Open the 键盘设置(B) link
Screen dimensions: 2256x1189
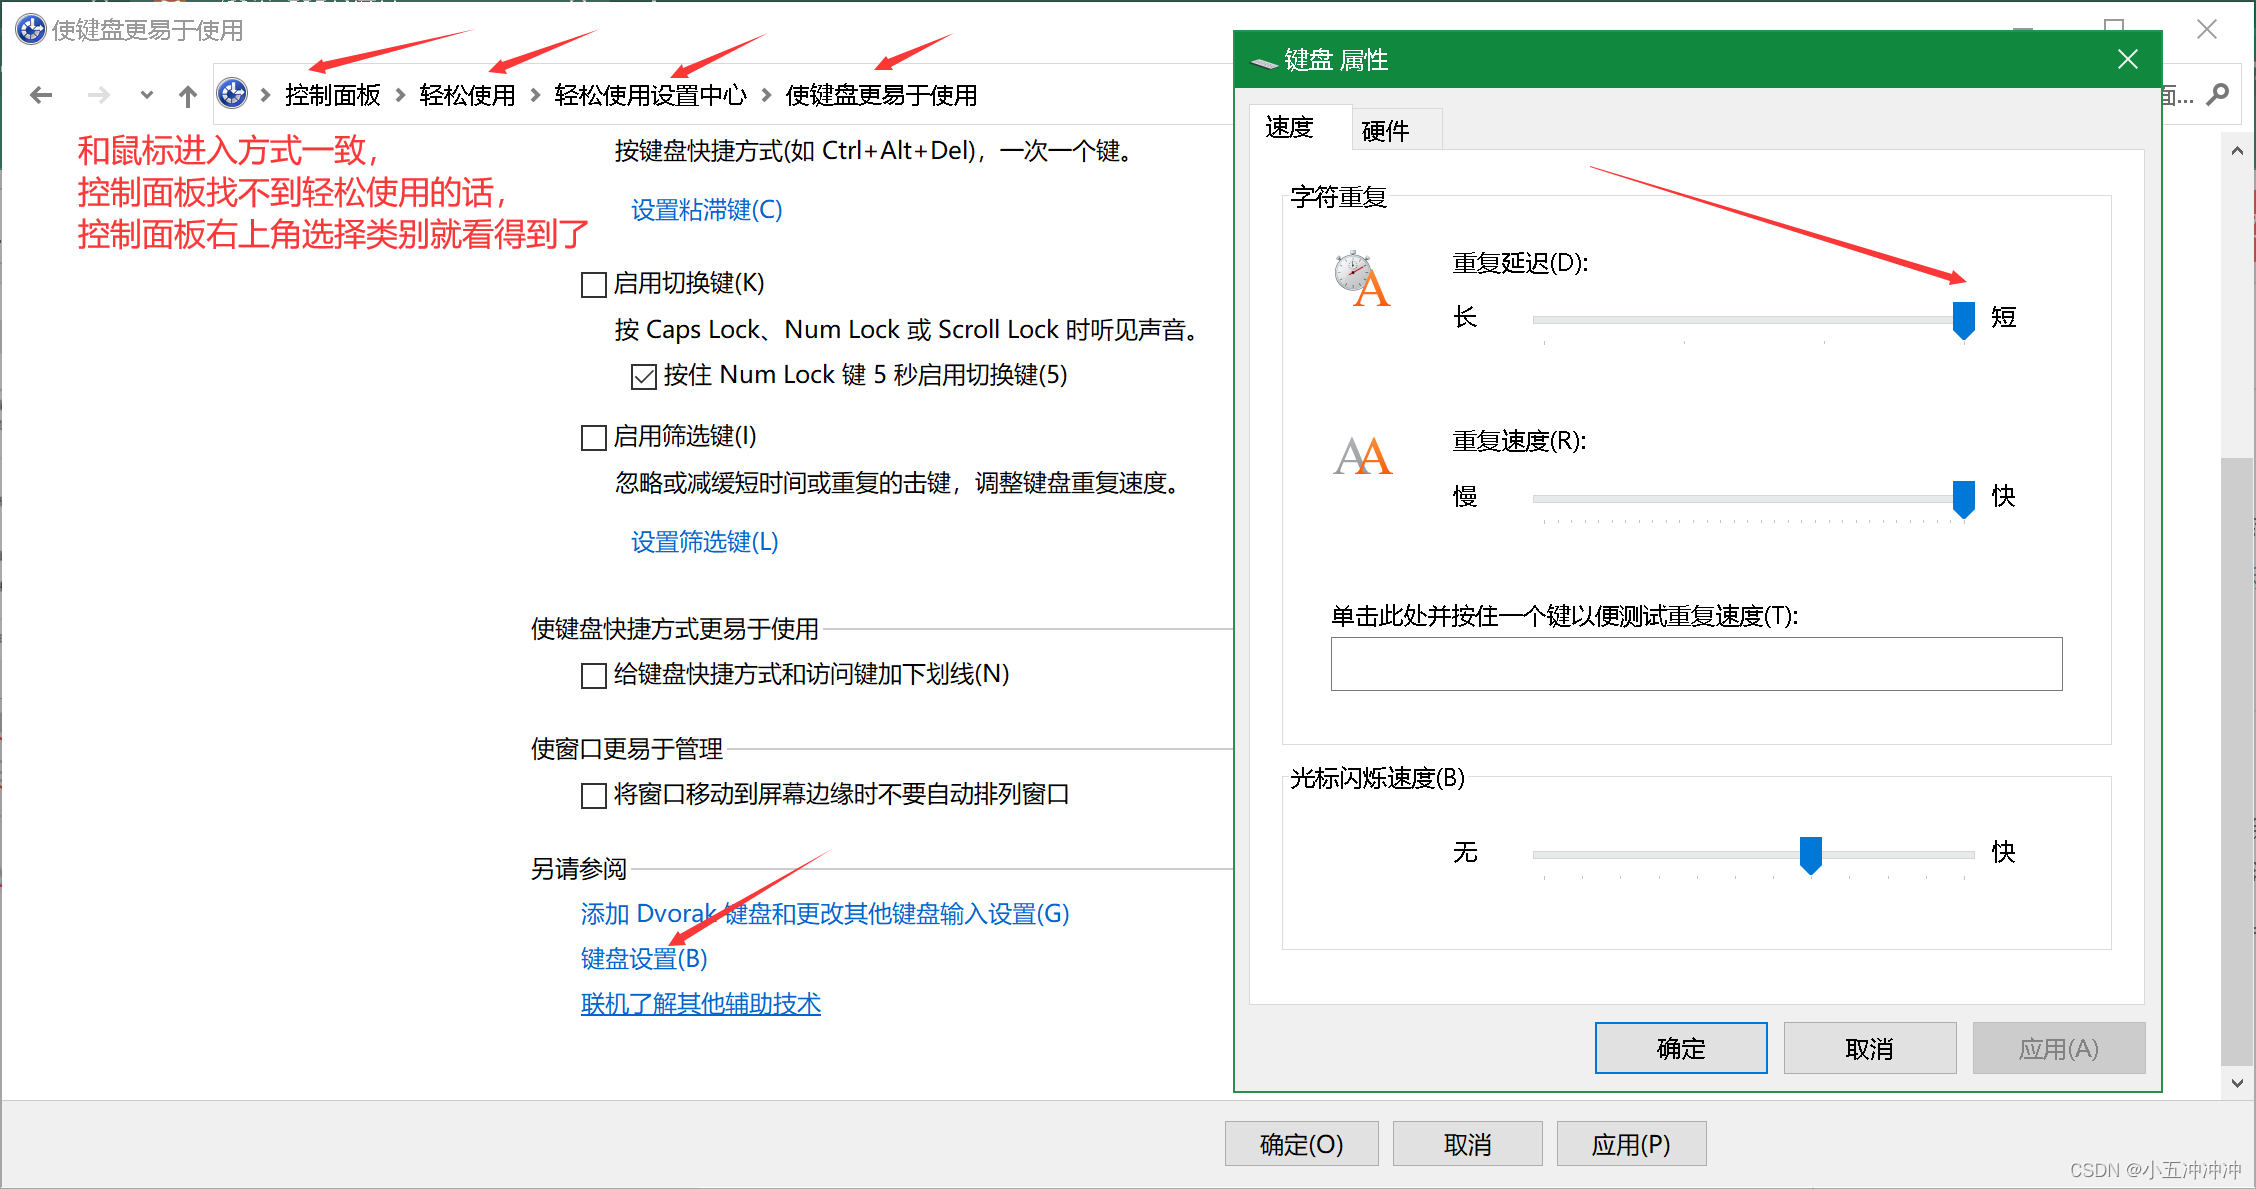[x=644, y=959]
